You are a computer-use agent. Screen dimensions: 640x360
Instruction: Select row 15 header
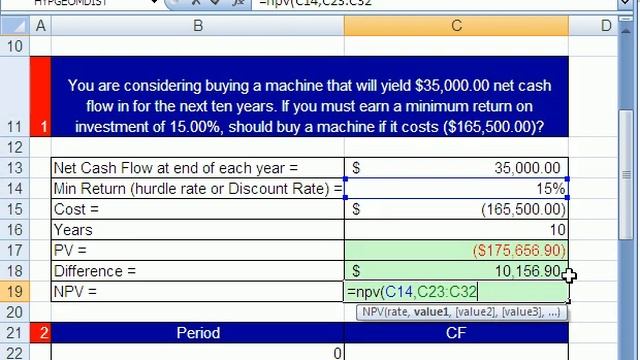[x=15, y=209]
